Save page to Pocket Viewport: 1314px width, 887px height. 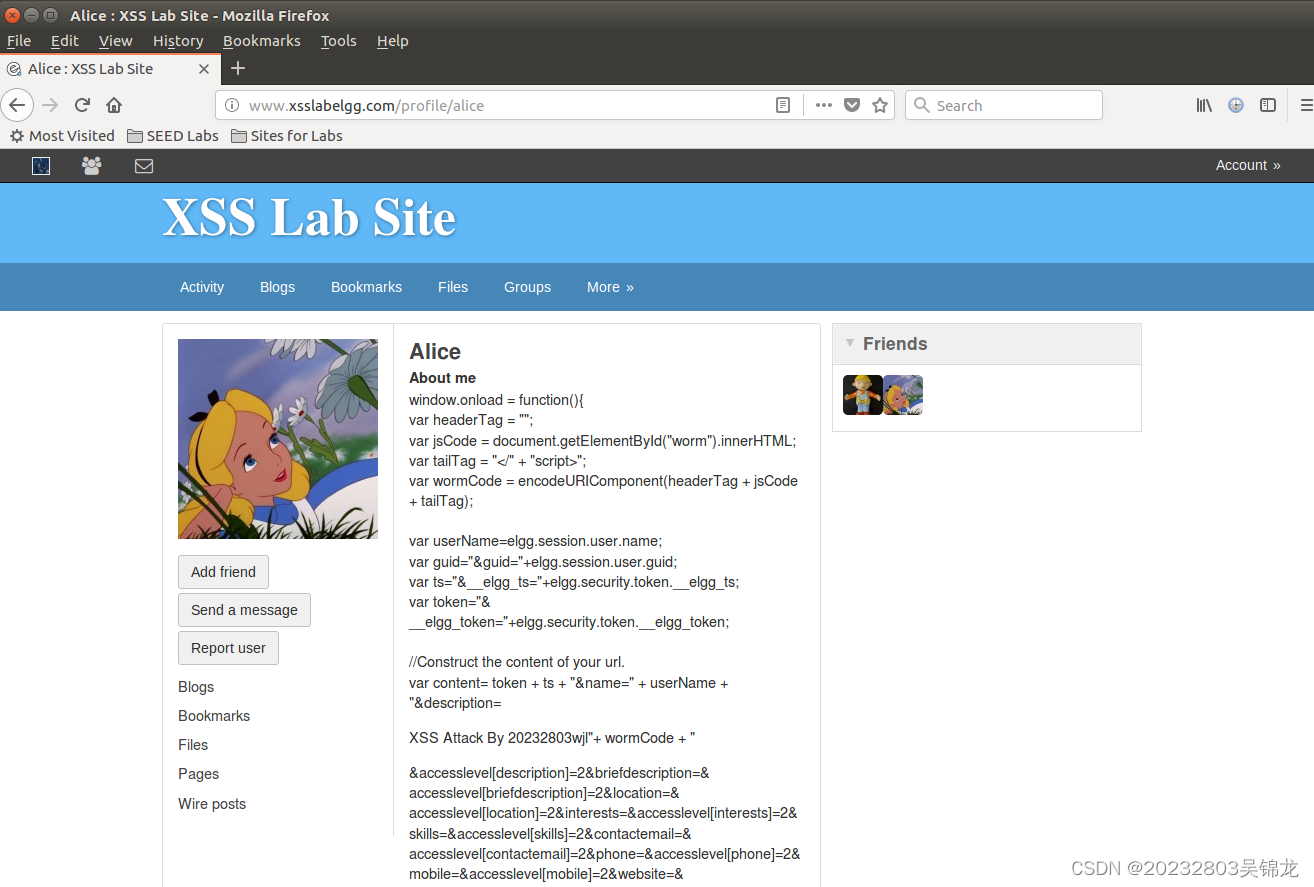tap(852, 105)
